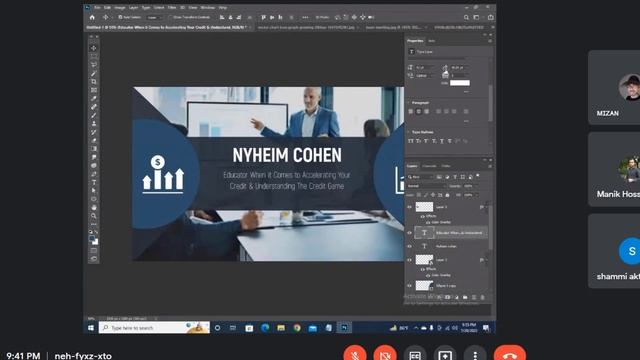Toggle microphone in Google Meet

(355, 356)
